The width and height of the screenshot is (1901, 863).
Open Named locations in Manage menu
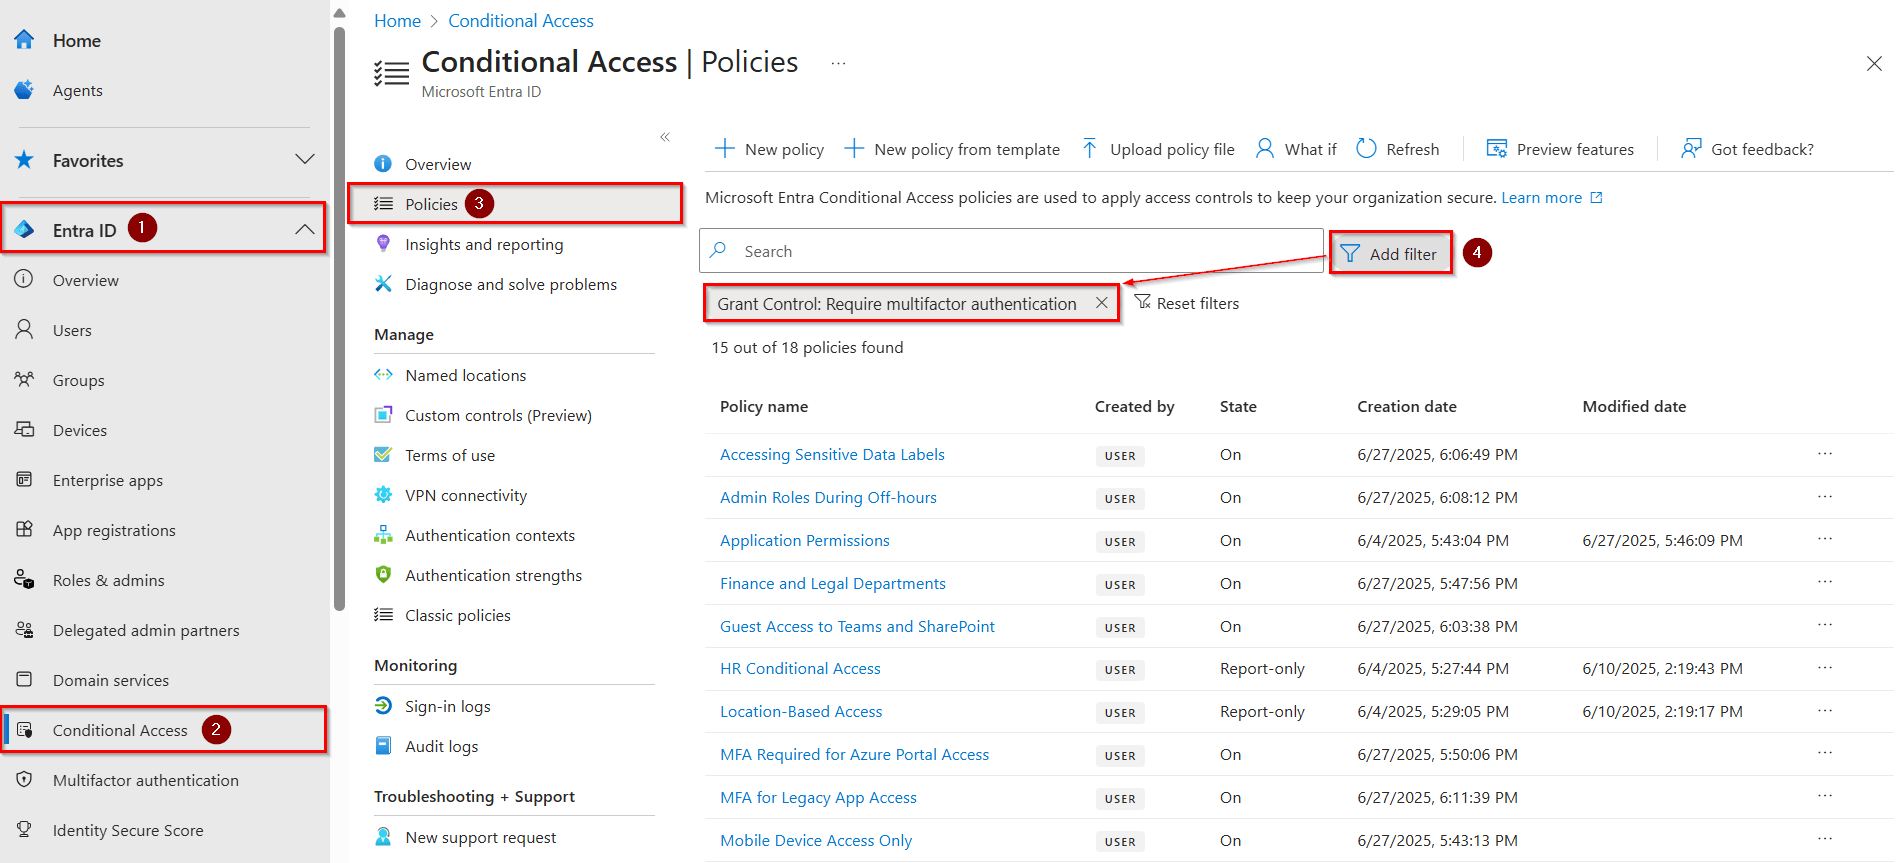tap(465, 375)
